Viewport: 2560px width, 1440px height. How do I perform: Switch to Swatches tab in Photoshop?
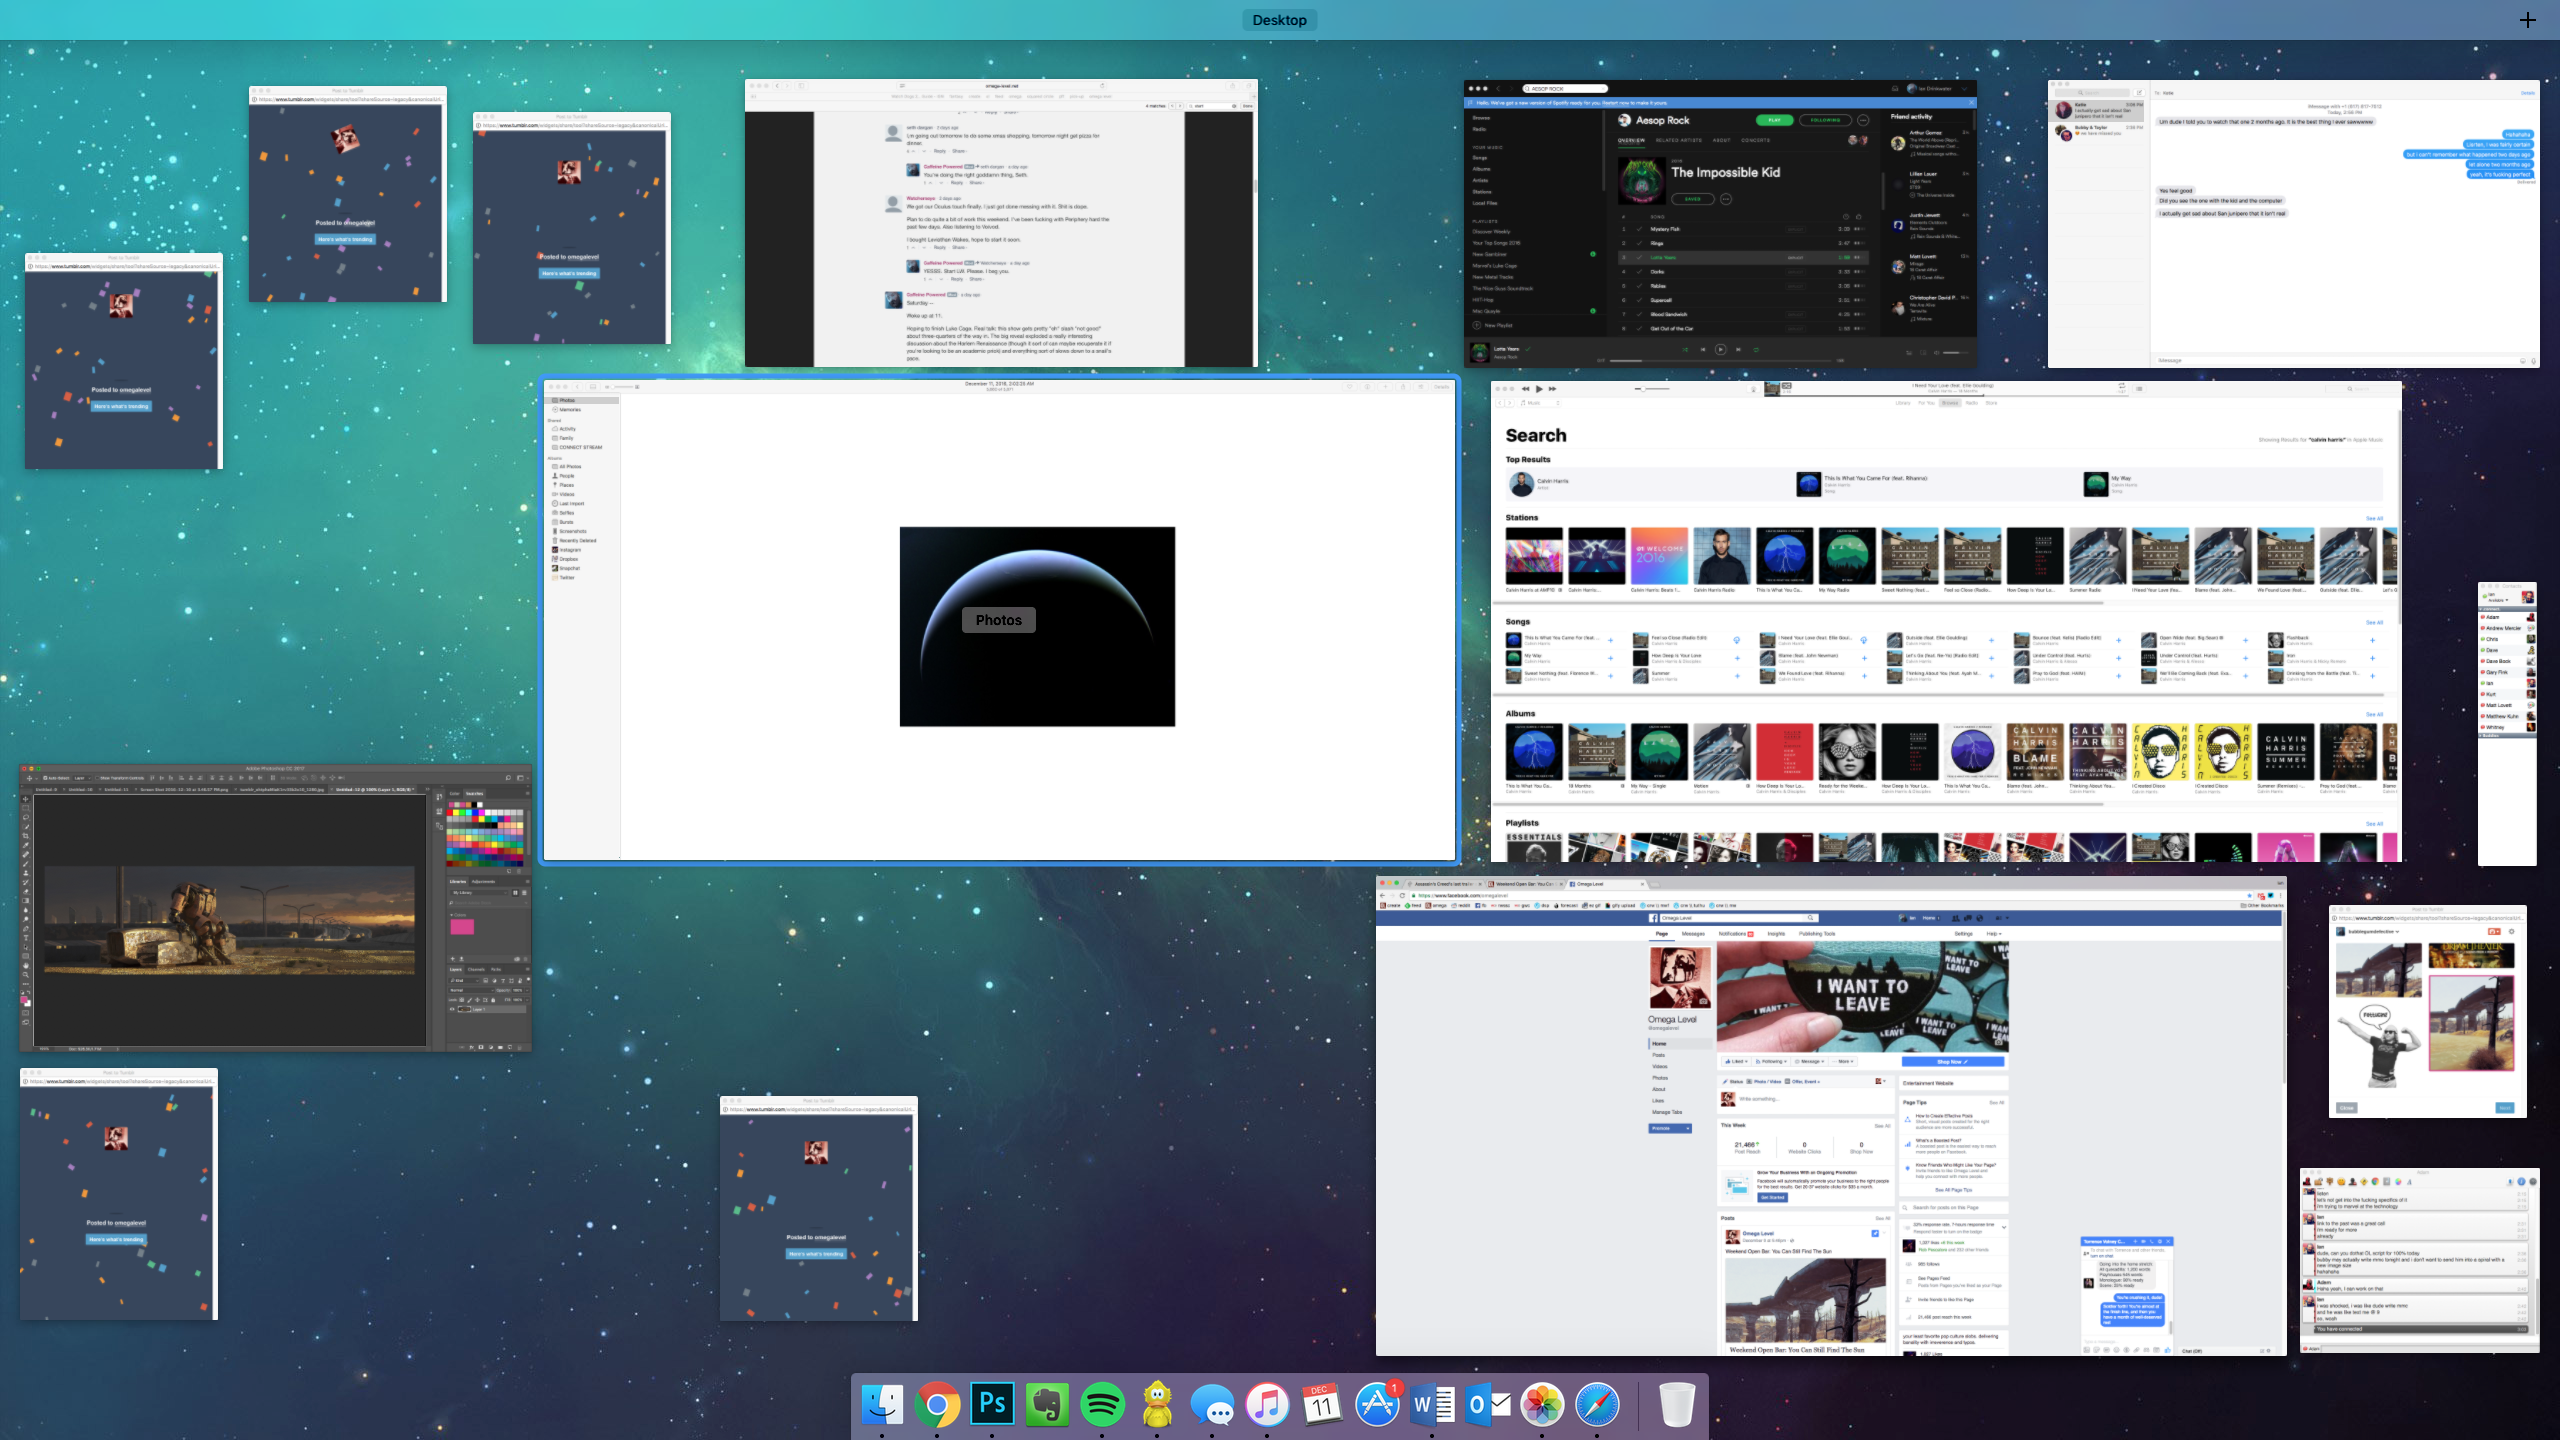coord(475,794)
